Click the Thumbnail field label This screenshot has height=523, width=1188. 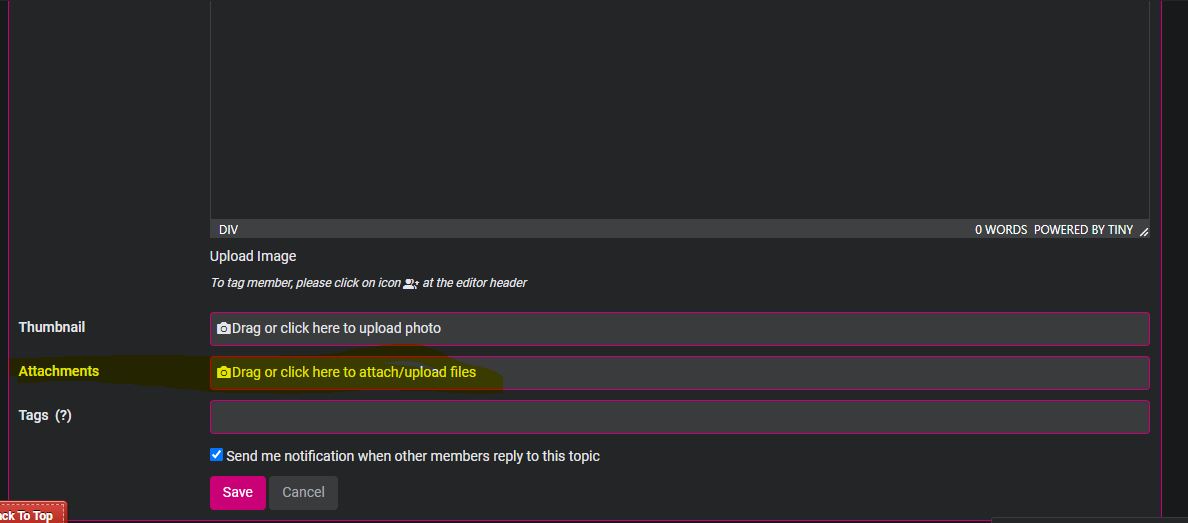(x=52, y=327)
